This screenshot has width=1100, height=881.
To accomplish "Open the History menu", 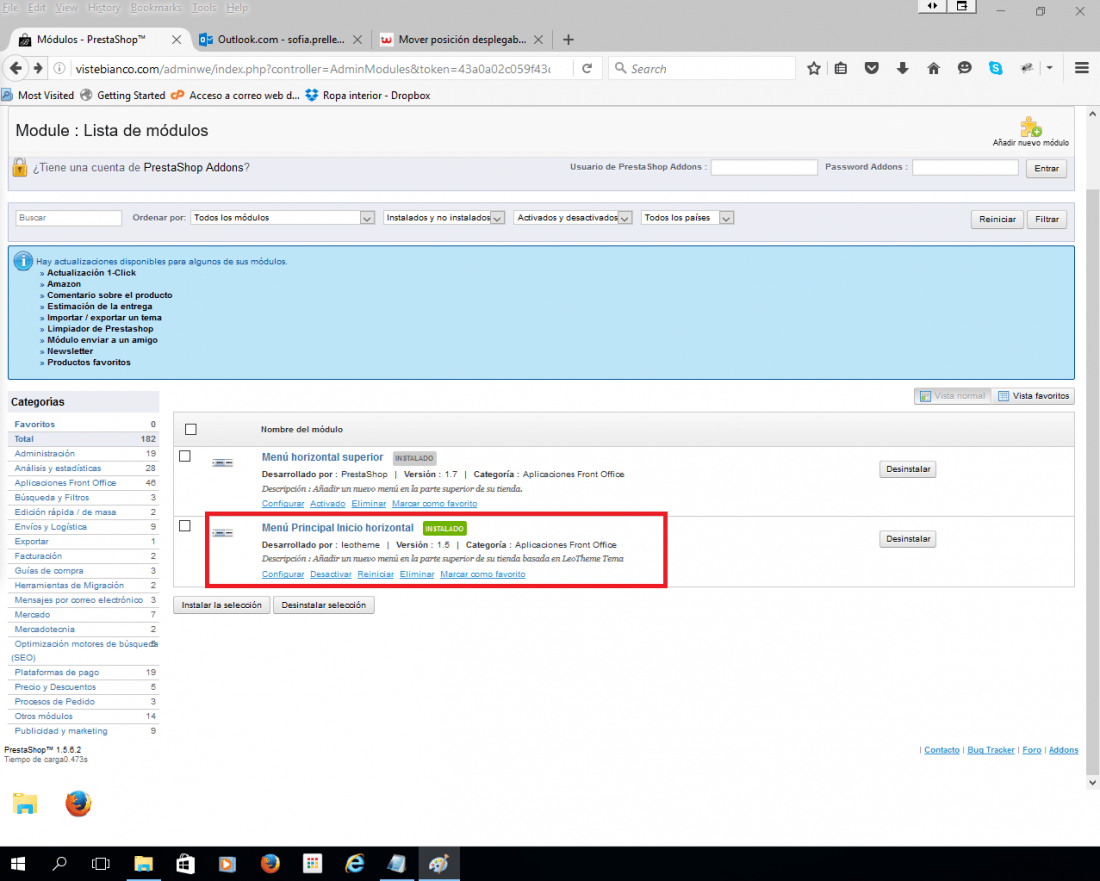I will coord(104,8).
